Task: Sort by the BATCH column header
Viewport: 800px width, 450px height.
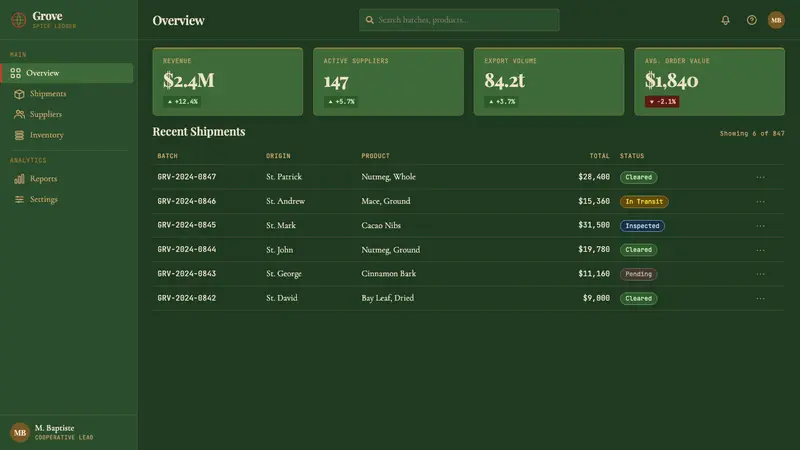Action: tap(167, 156)
